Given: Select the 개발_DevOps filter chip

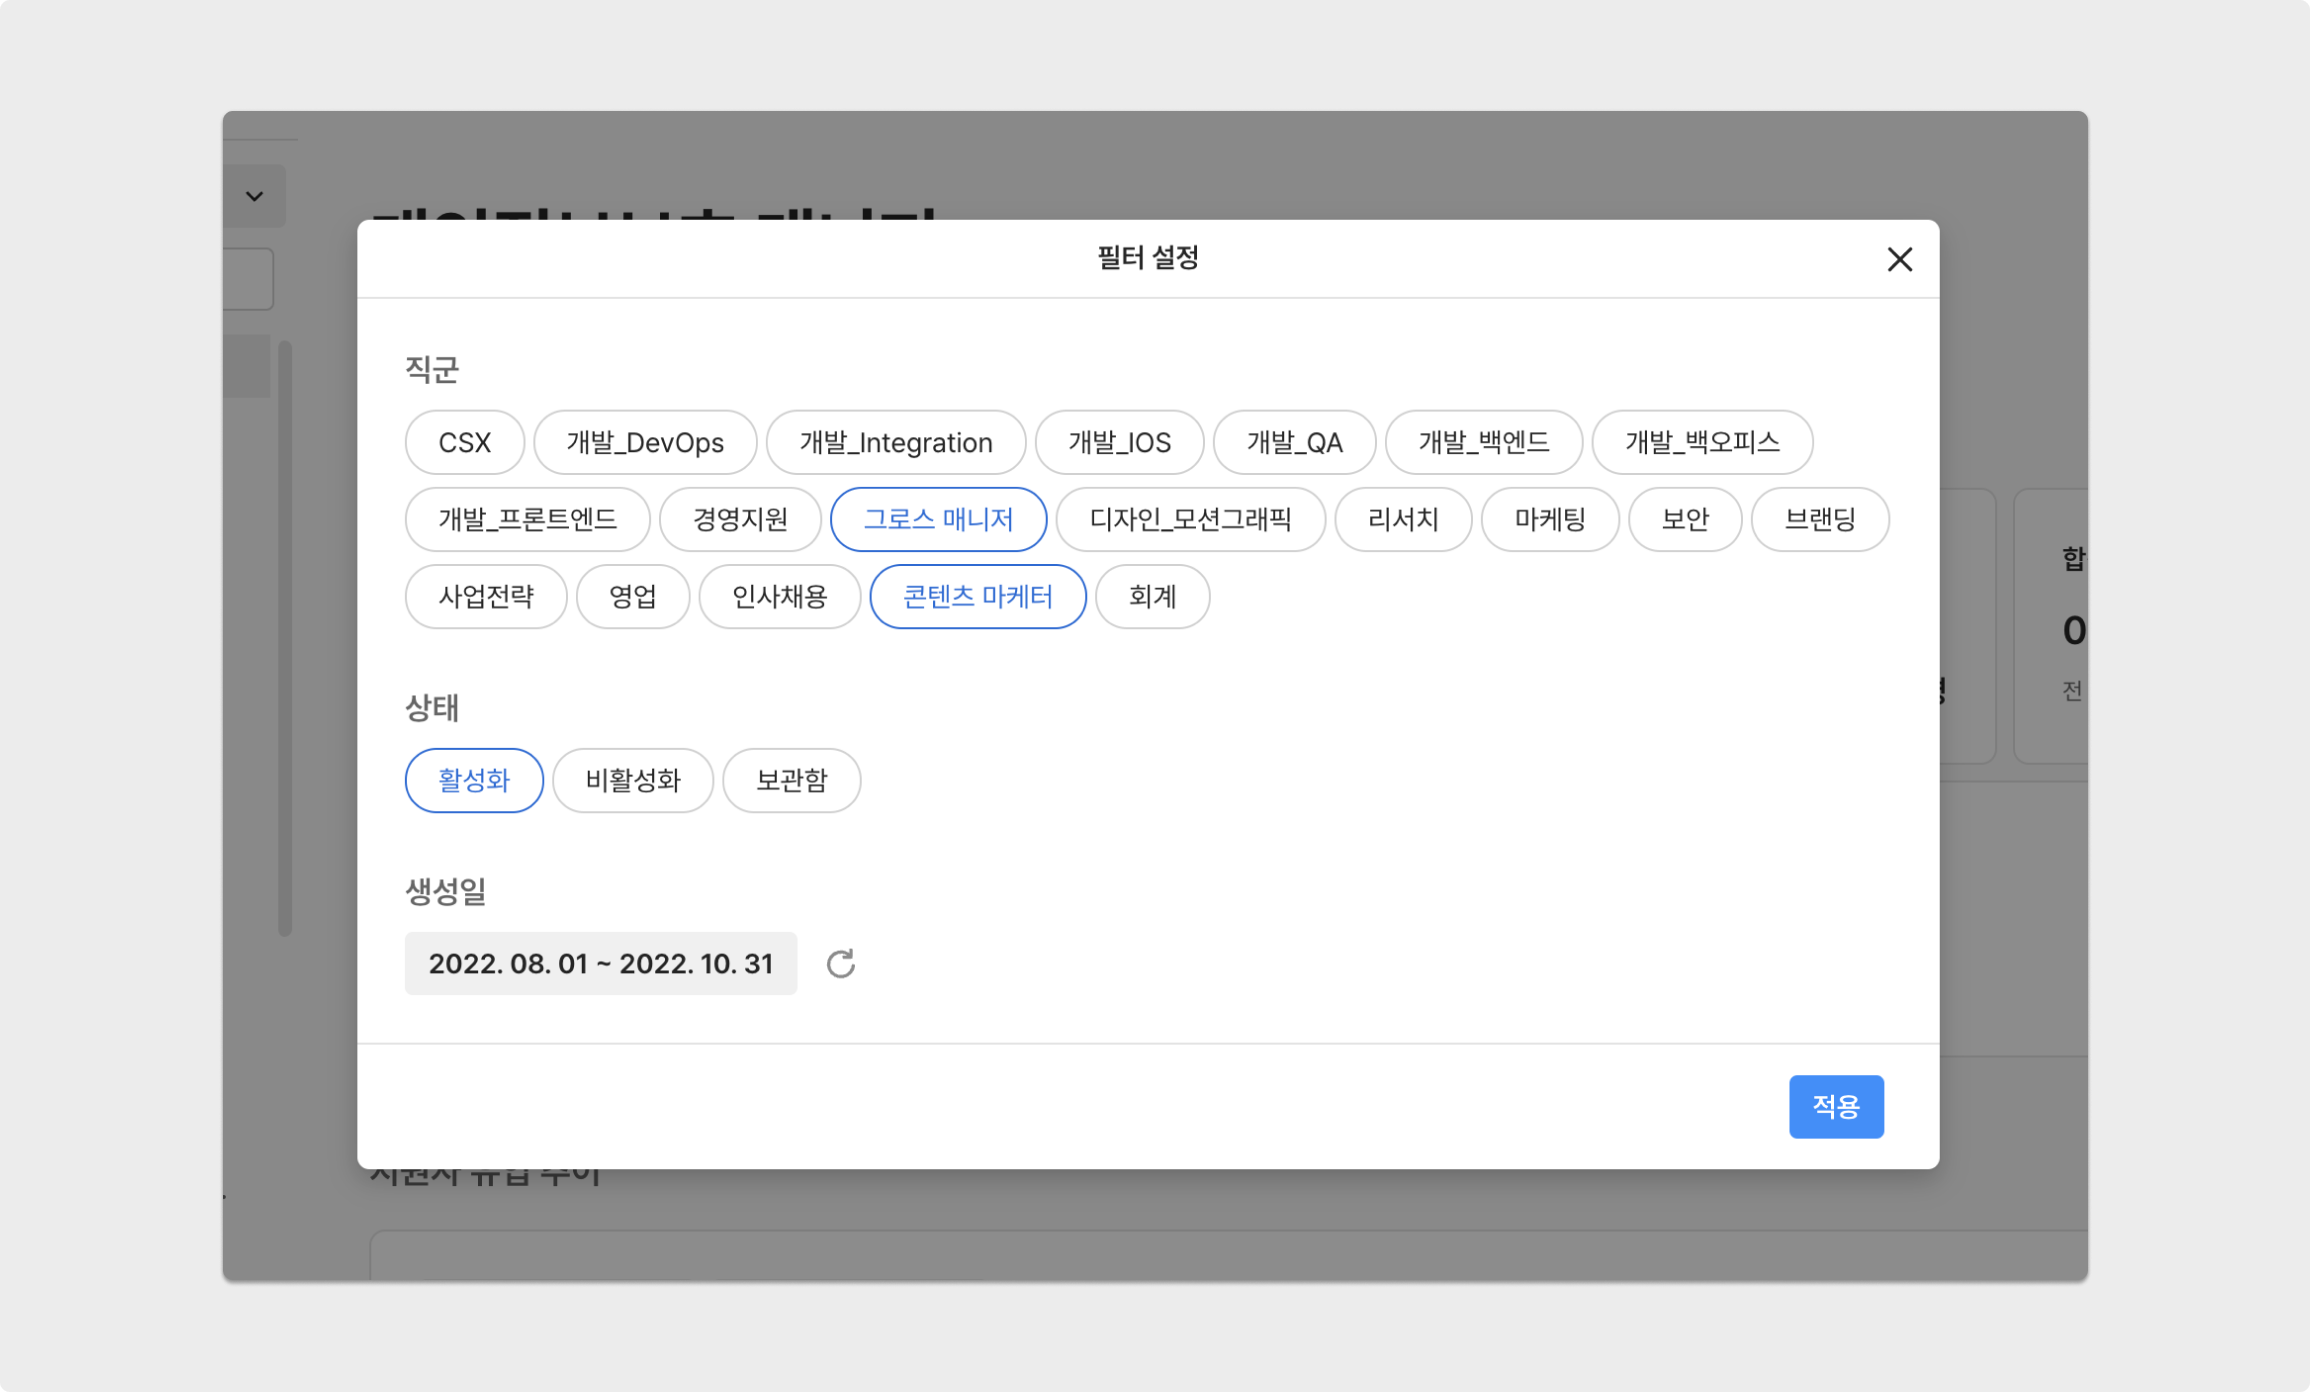Looking at the screenshot, I should click(645, 442).
